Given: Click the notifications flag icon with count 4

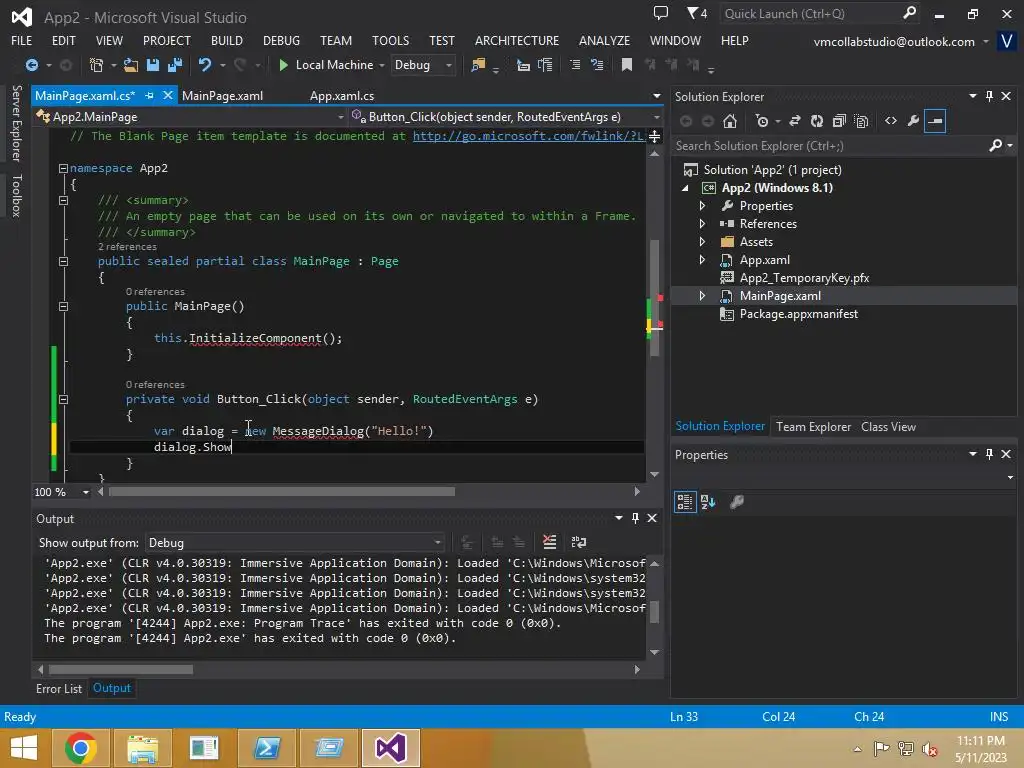Looking at the screenshot, I should tap(696, 13).
